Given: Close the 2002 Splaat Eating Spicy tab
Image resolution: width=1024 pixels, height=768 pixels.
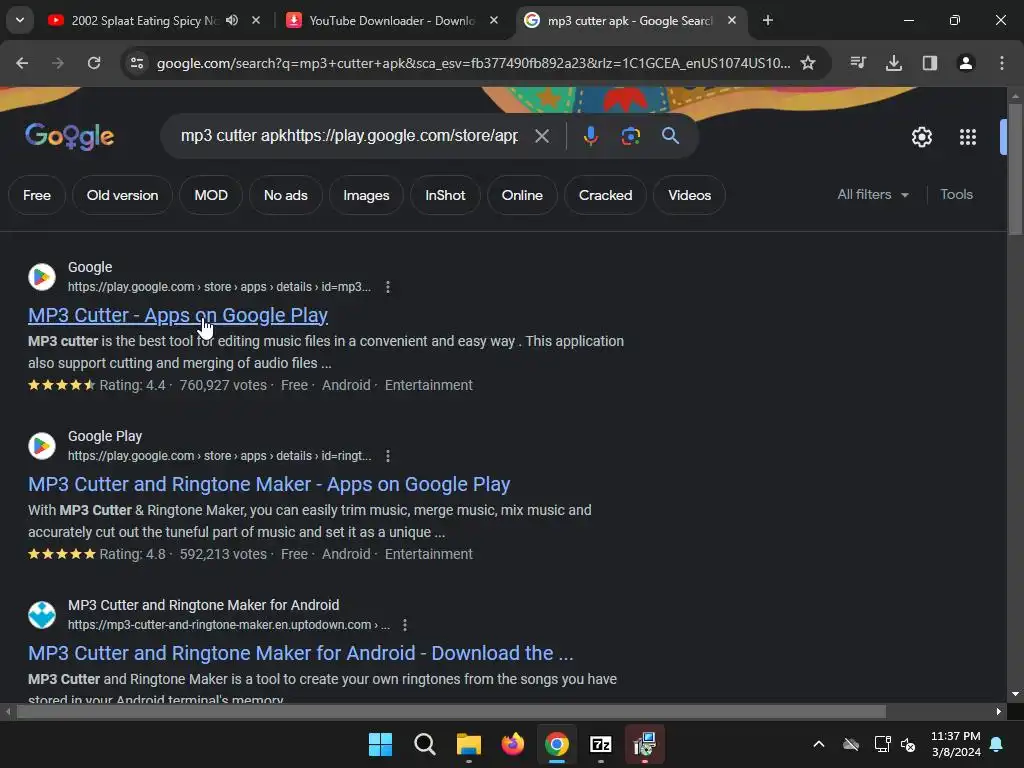Looking at the screenshot, I should (256, 20).
